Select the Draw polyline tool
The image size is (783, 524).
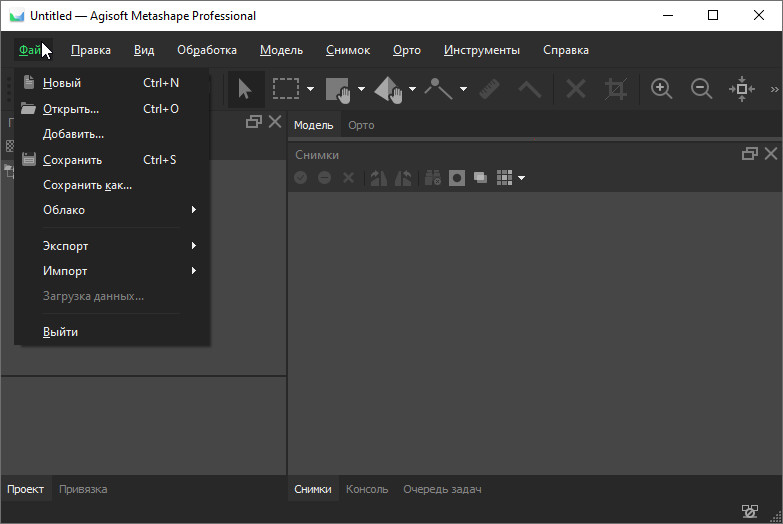(438, 89)
